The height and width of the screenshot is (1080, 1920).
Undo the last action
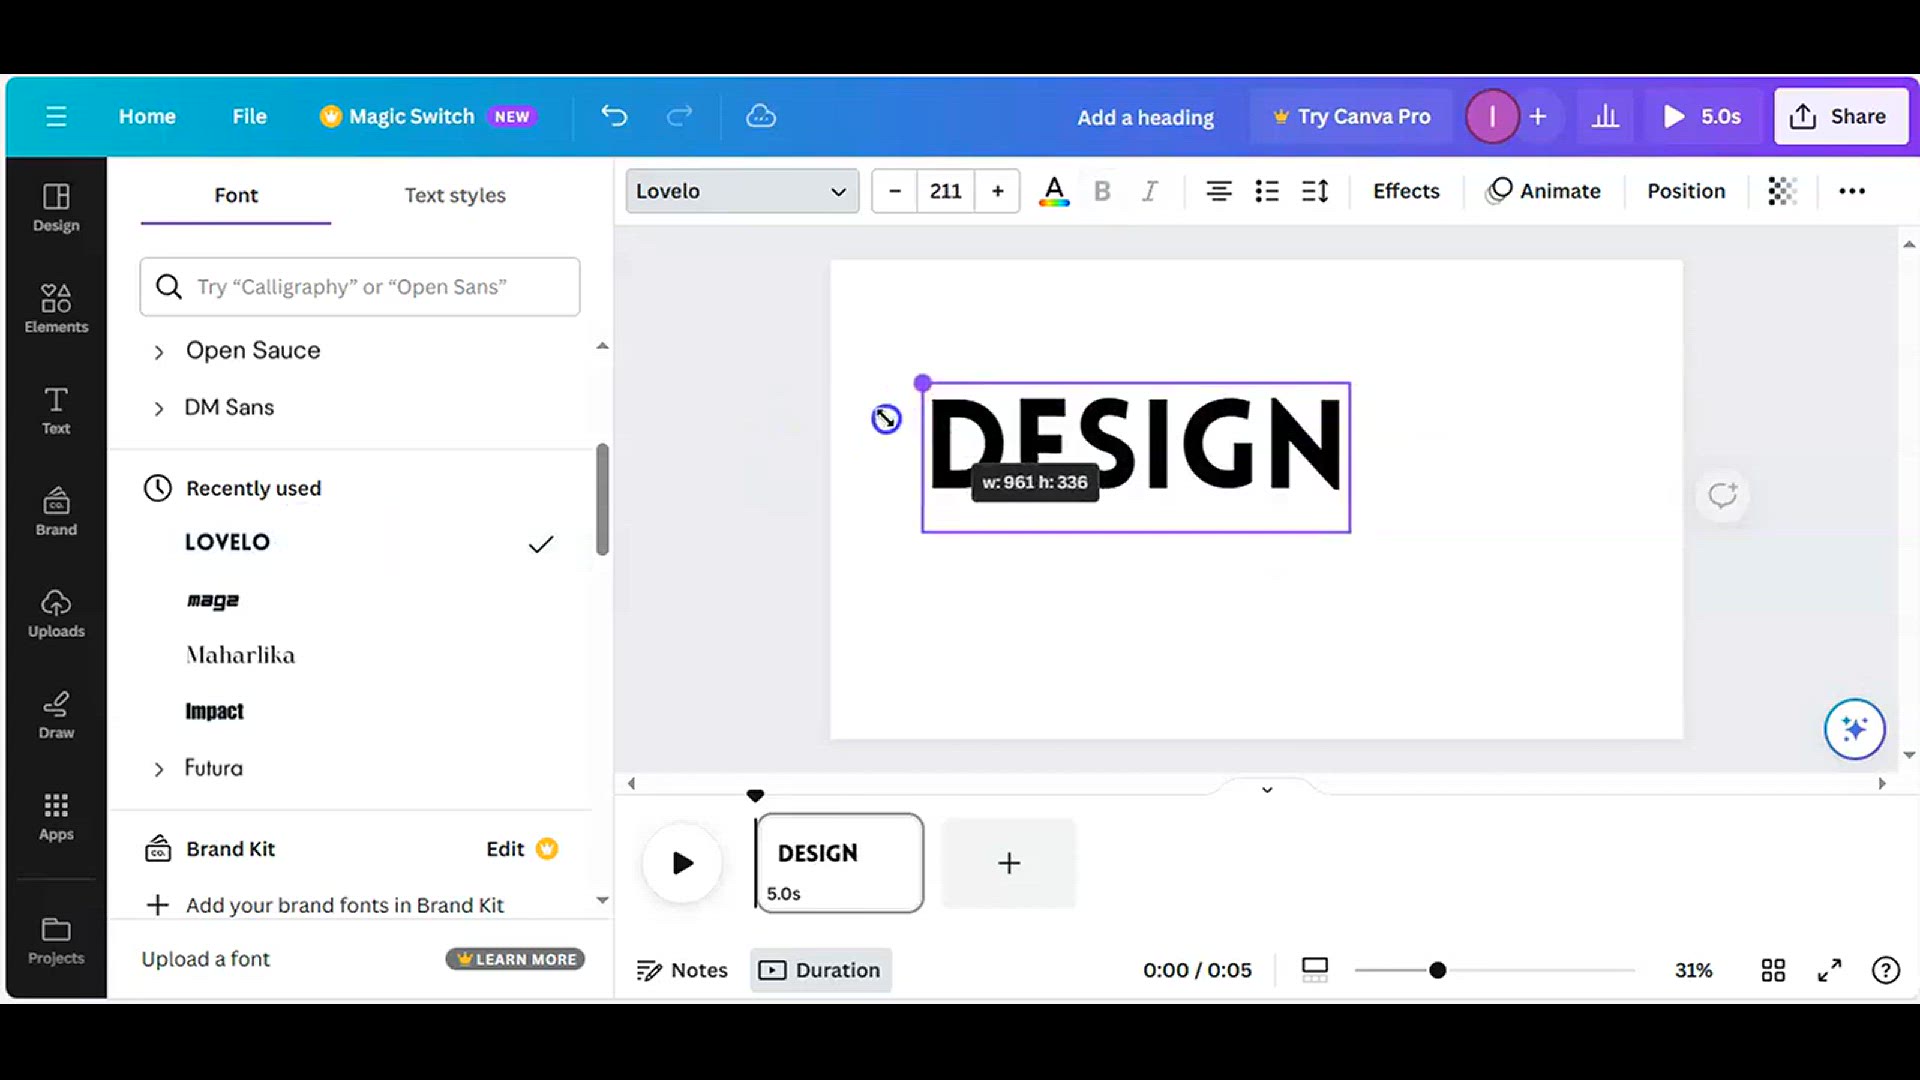[614, 116]
